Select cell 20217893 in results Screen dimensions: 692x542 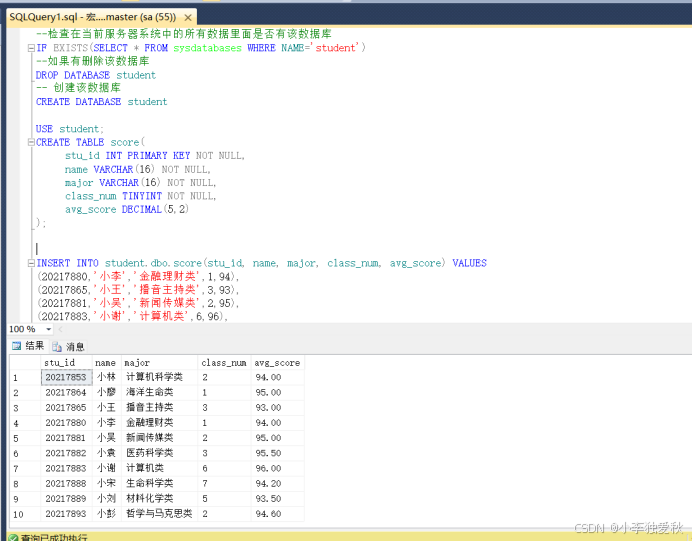tap(66, 514)
